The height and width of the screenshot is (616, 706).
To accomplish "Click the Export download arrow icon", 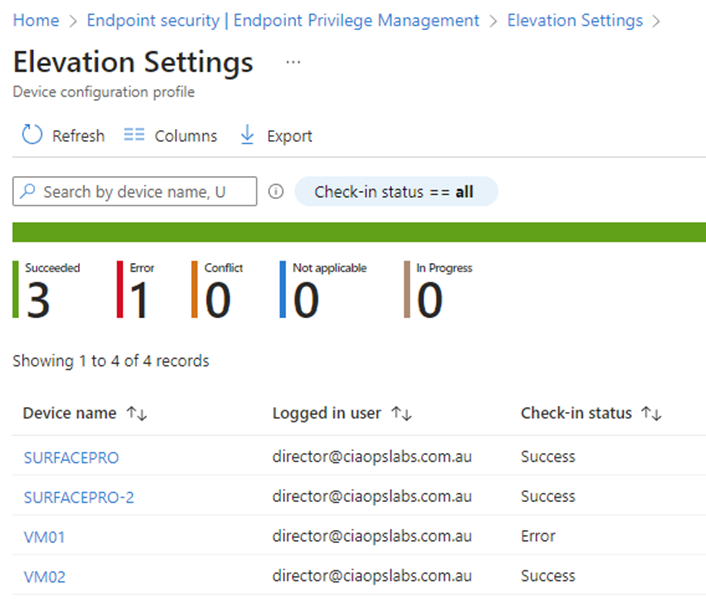I will 248,136.
